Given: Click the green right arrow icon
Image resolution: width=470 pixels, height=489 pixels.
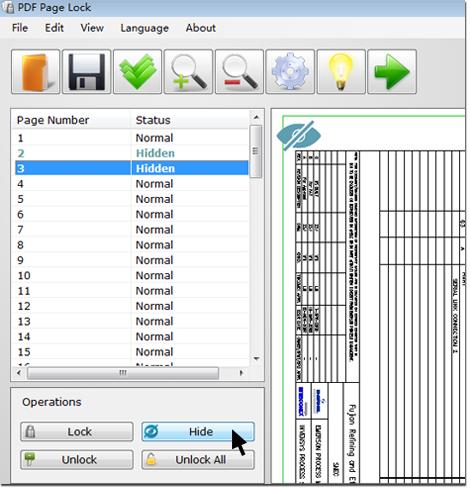Looking at the screenshot, I should click(x=392, y=72).
